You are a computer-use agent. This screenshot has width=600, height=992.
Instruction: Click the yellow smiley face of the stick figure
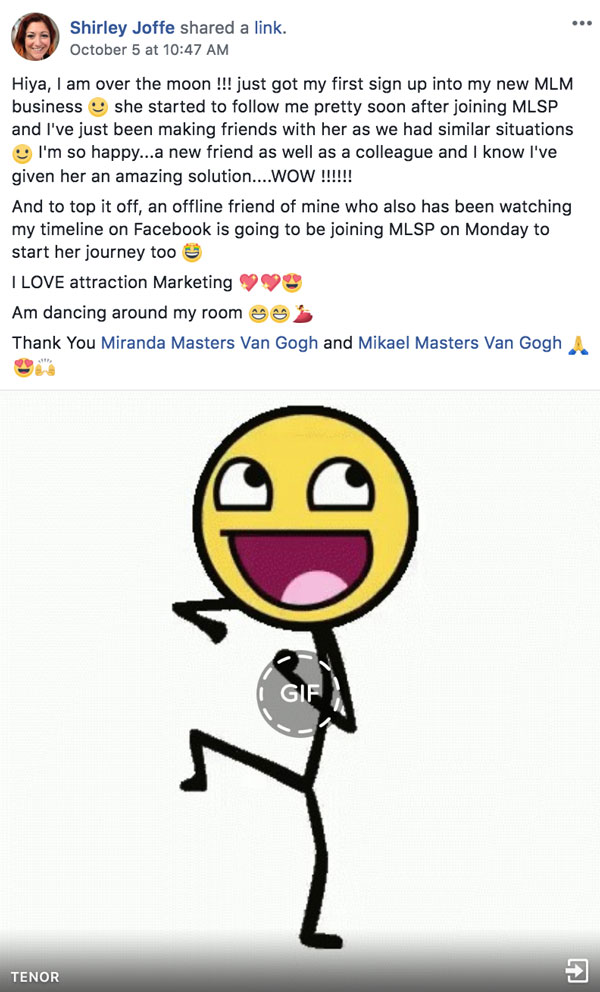click(x=306, y=518)
